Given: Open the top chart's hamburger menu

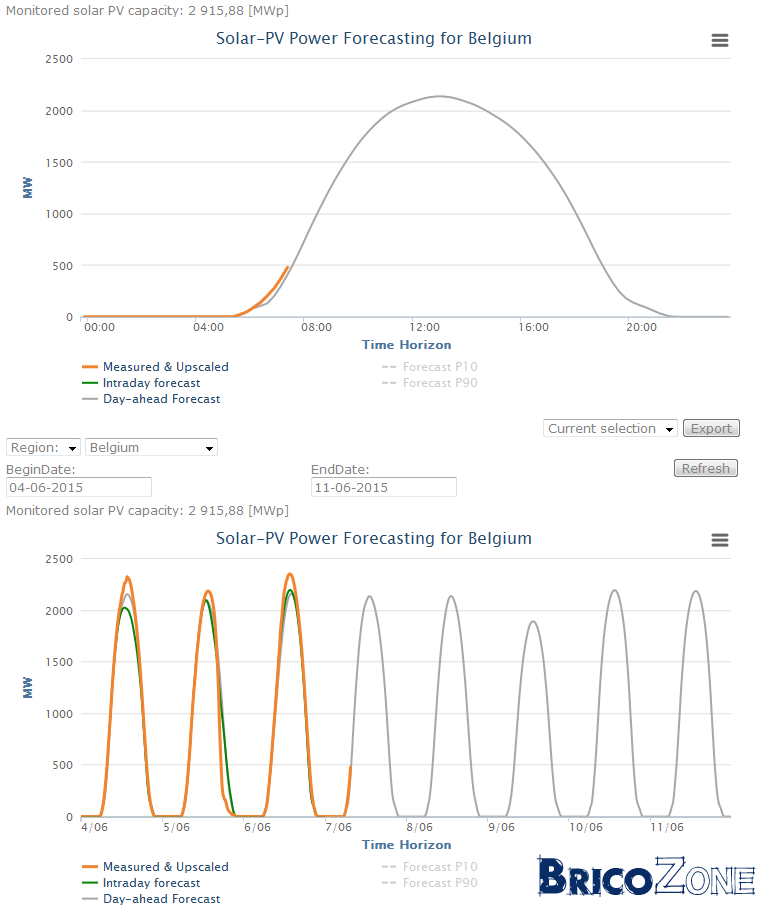Looking at the screenshot, I should pyautogui.click(x=720, y=40).
